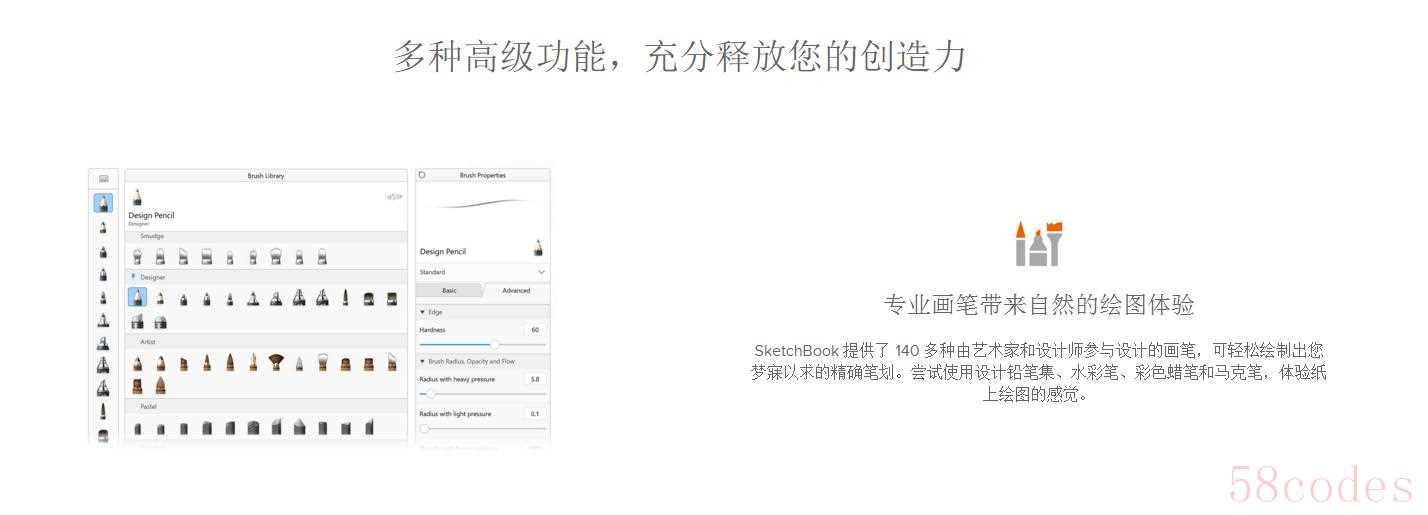Image resolution: width=1428 pixels, height=515 pixels.
Task: Click the Brush Library panel title
Action: pos(266,175)
